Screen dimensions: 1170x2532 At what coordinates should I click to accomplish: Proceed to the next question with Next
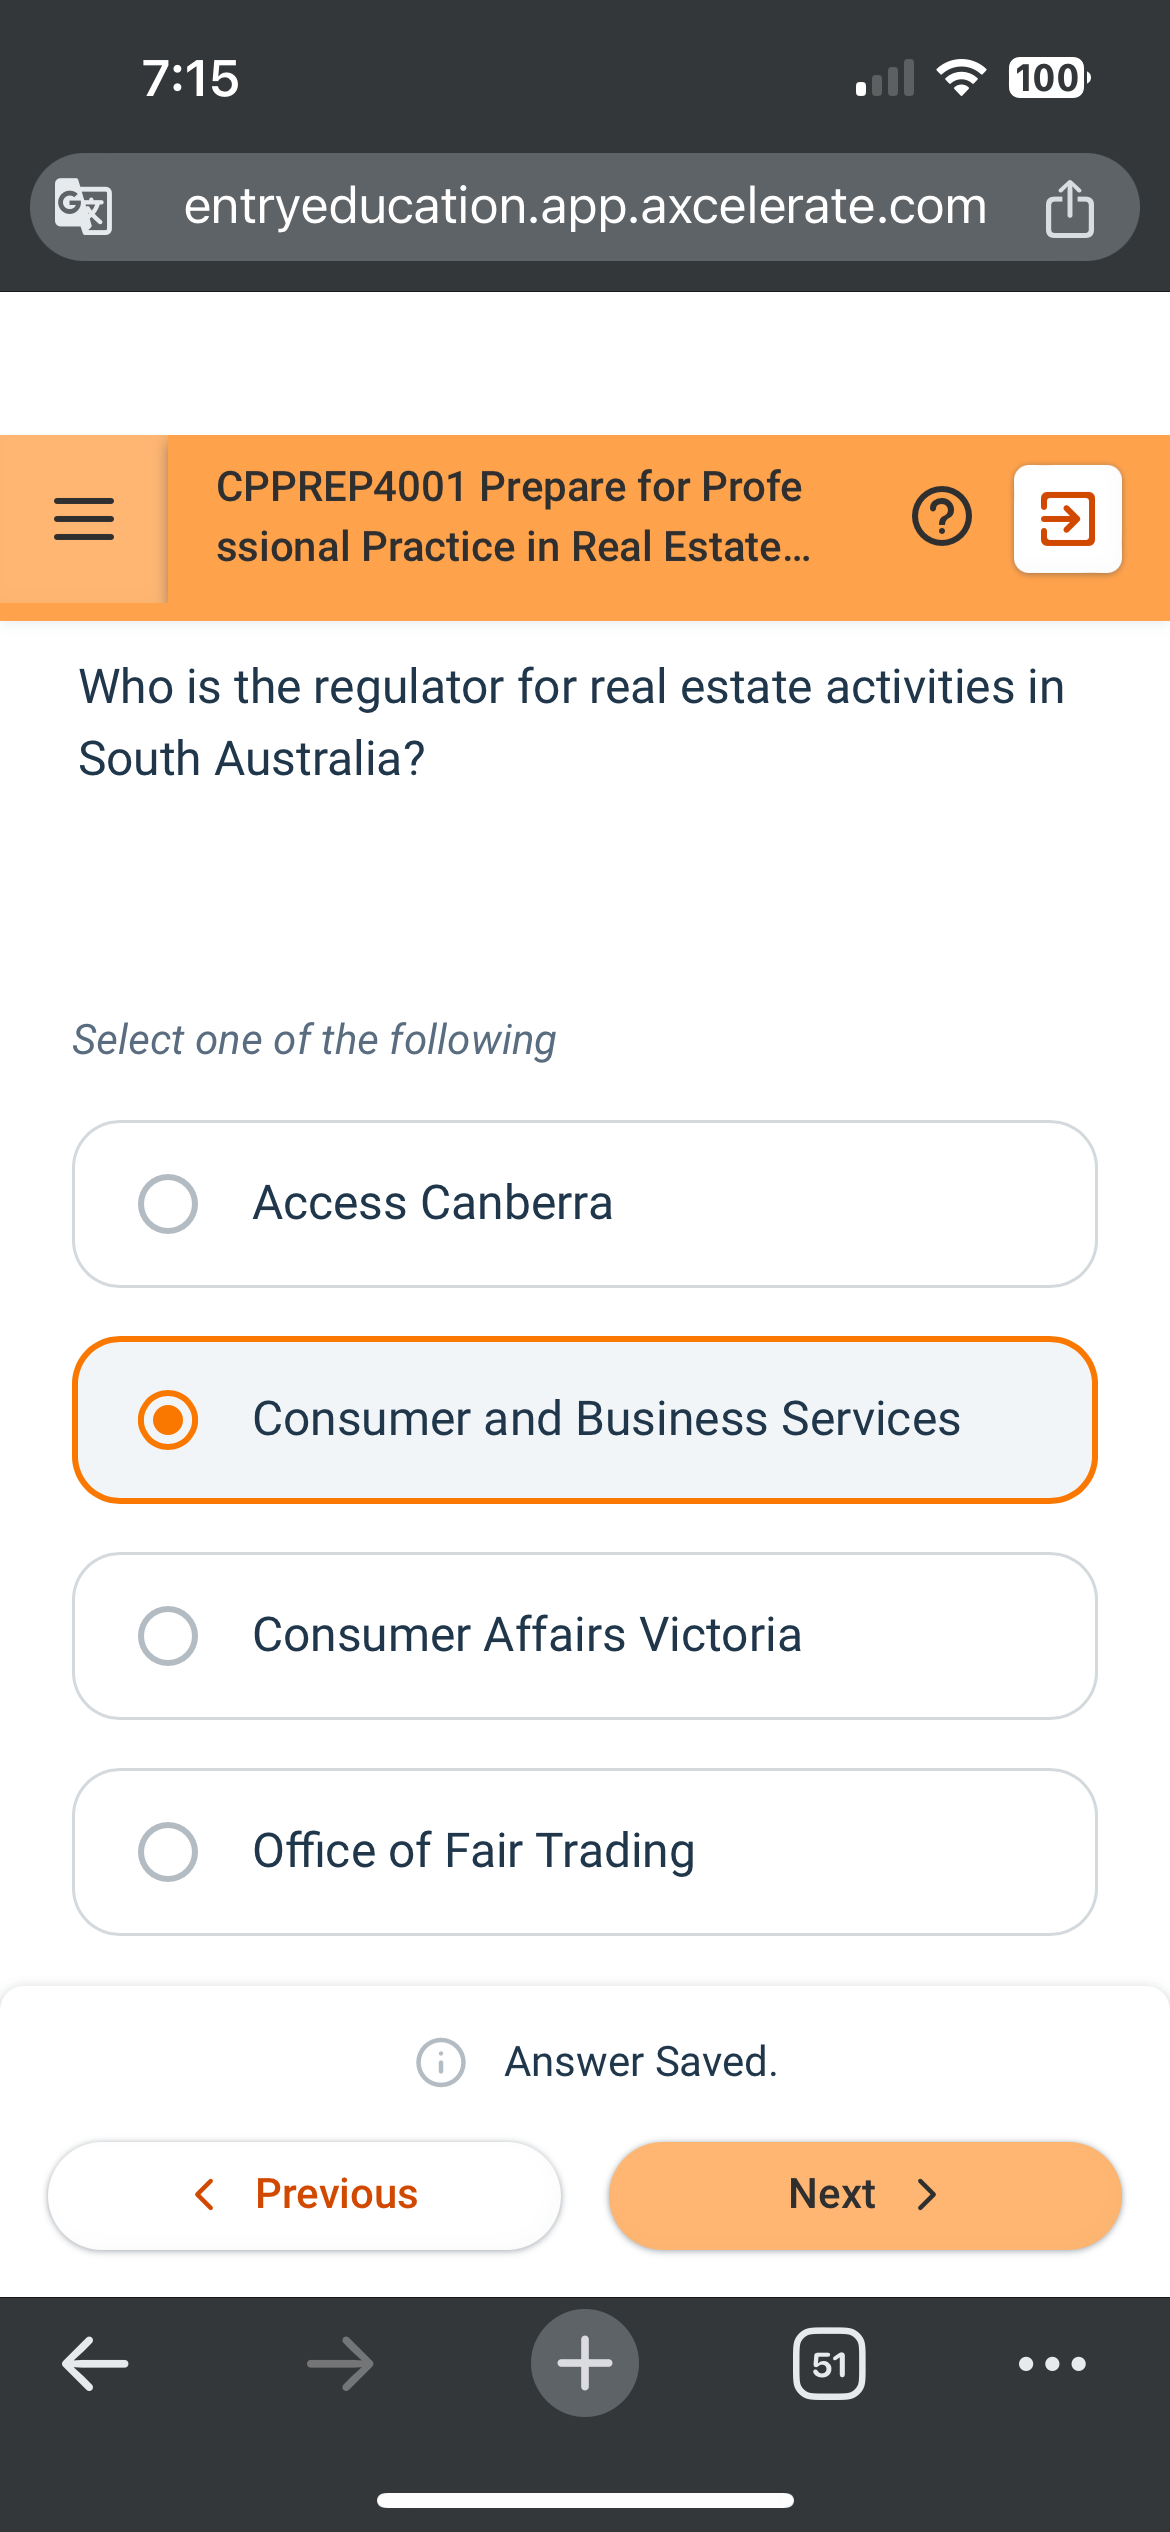[x=864, y=2194]
